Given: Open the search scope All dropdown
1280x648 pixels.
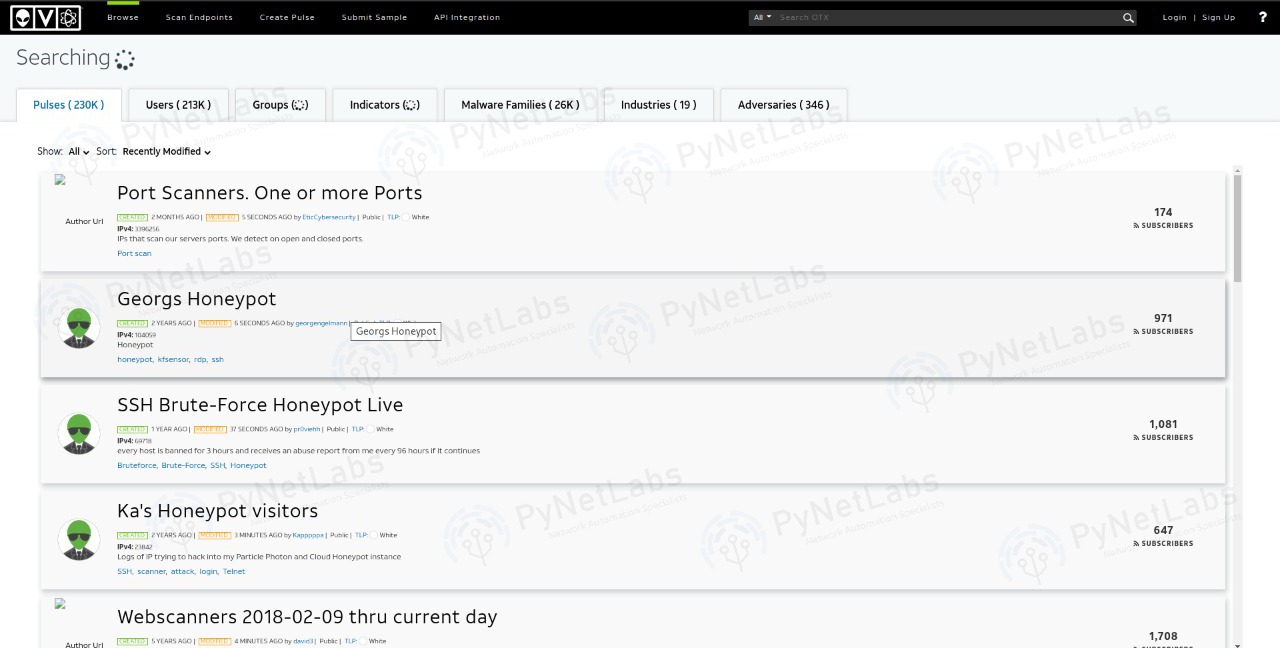Looking at the screenshot, I should [x=762, y=17].
